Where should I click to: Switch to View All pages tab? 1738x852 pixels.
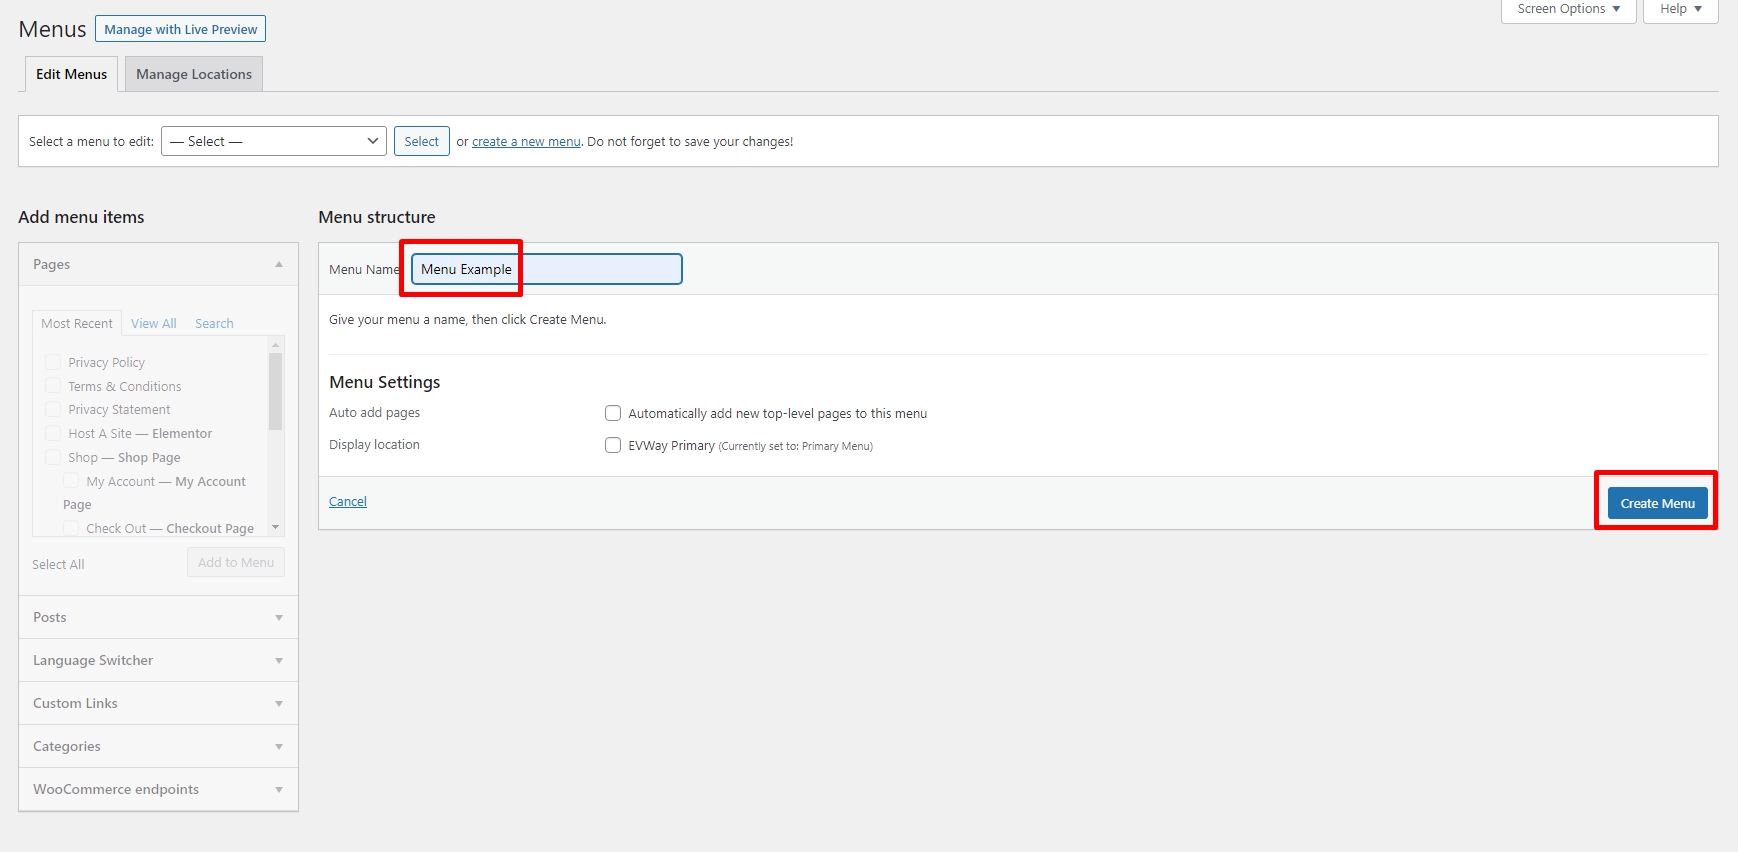click(153, 323)
